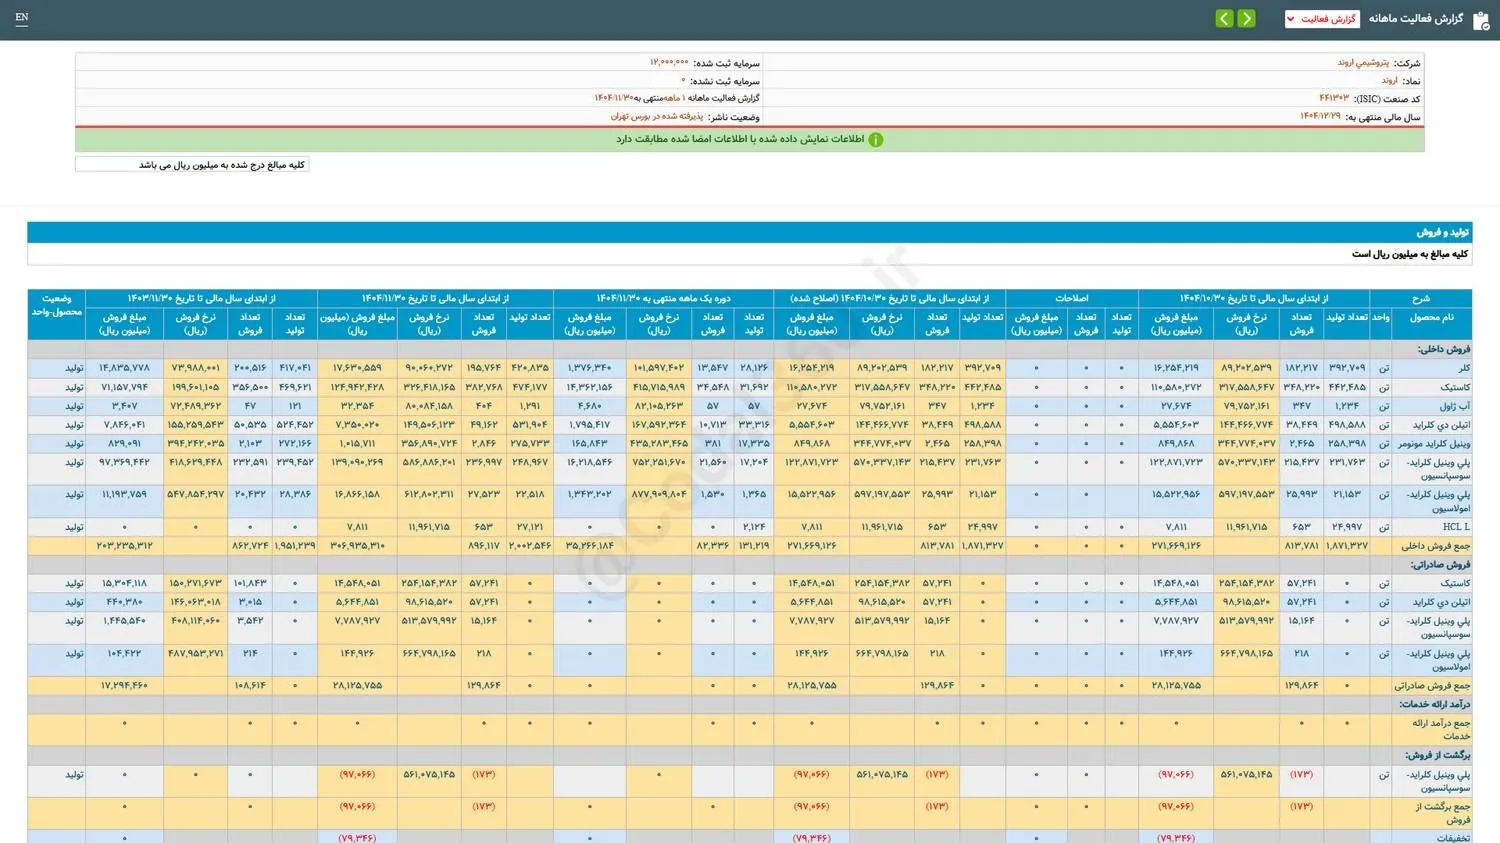Click the green right navigation arrow
Screen dimensions: 1500x843
tap(1247, 18)
